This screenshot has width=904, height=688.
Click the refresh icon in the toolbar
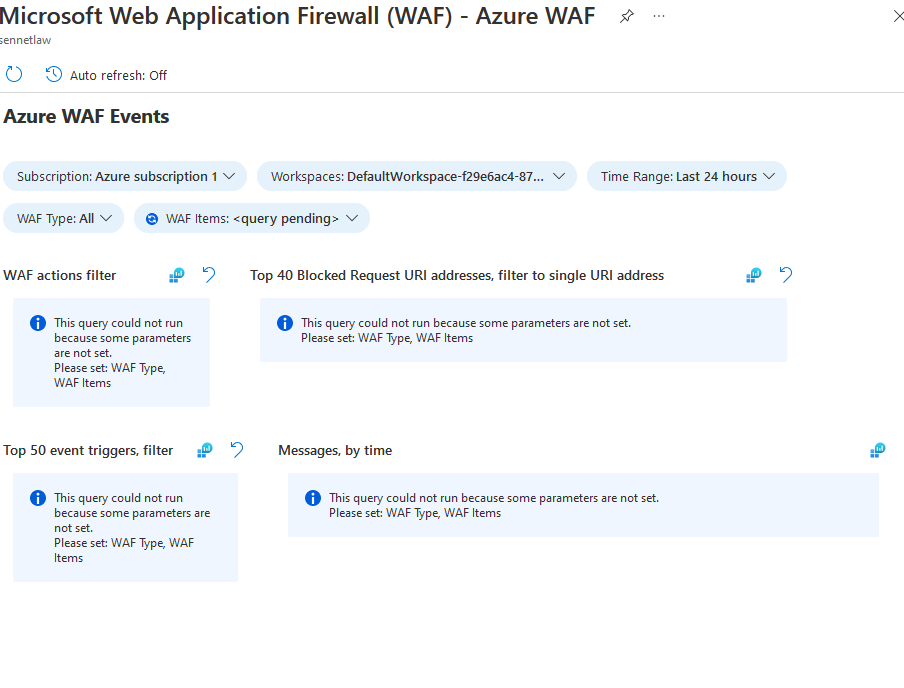pyautogui.click(x=14, y=75)
